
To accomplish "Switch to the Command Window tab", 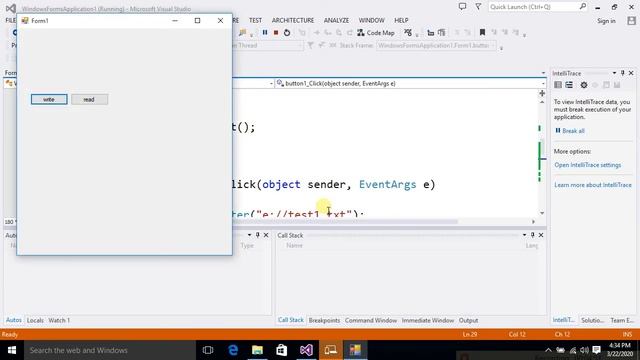I will point(371,320).
